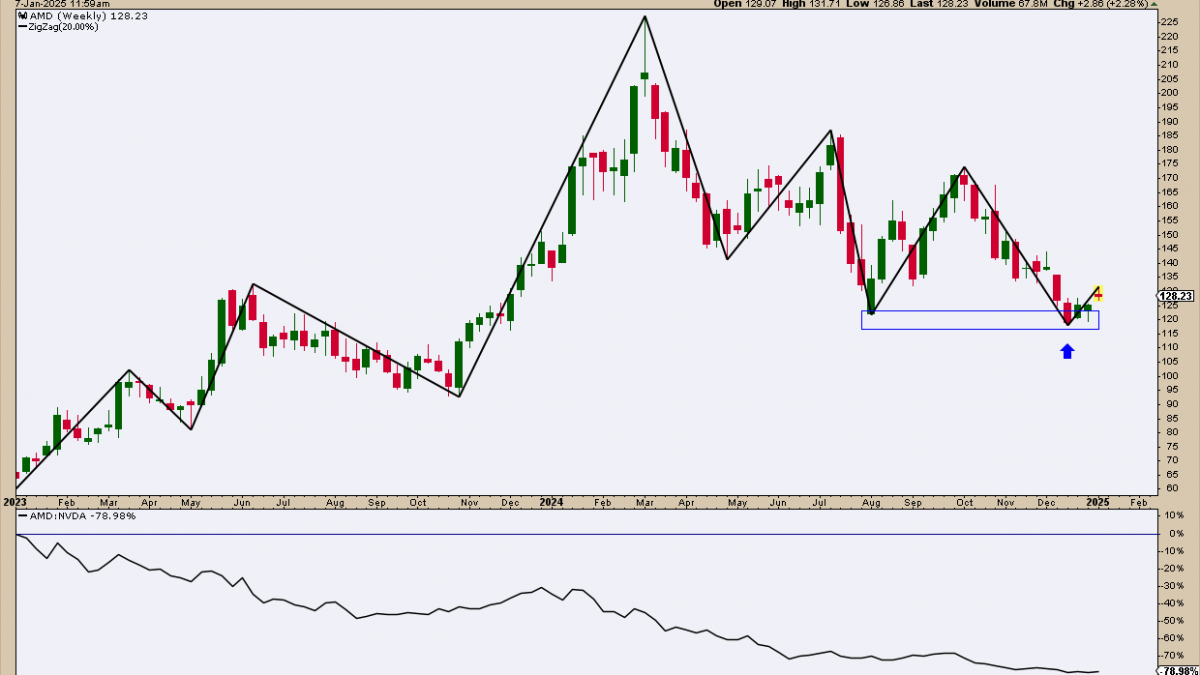Screen dimensions: 1200x675
Task: Click the 2023 year label on the time axis
Action: [14, 501]
